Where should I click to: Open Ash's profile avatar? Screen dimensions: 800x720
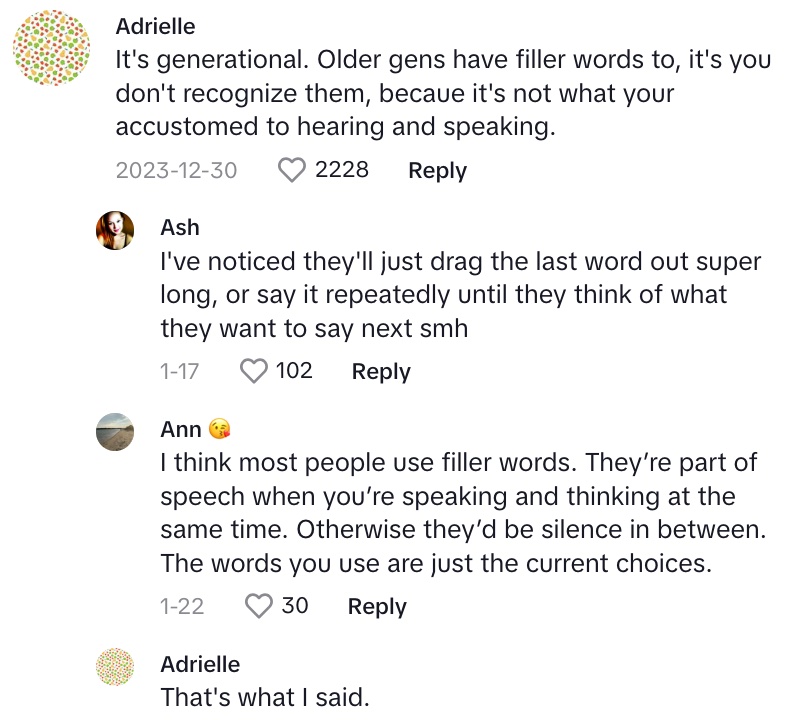tap(115, 230)
